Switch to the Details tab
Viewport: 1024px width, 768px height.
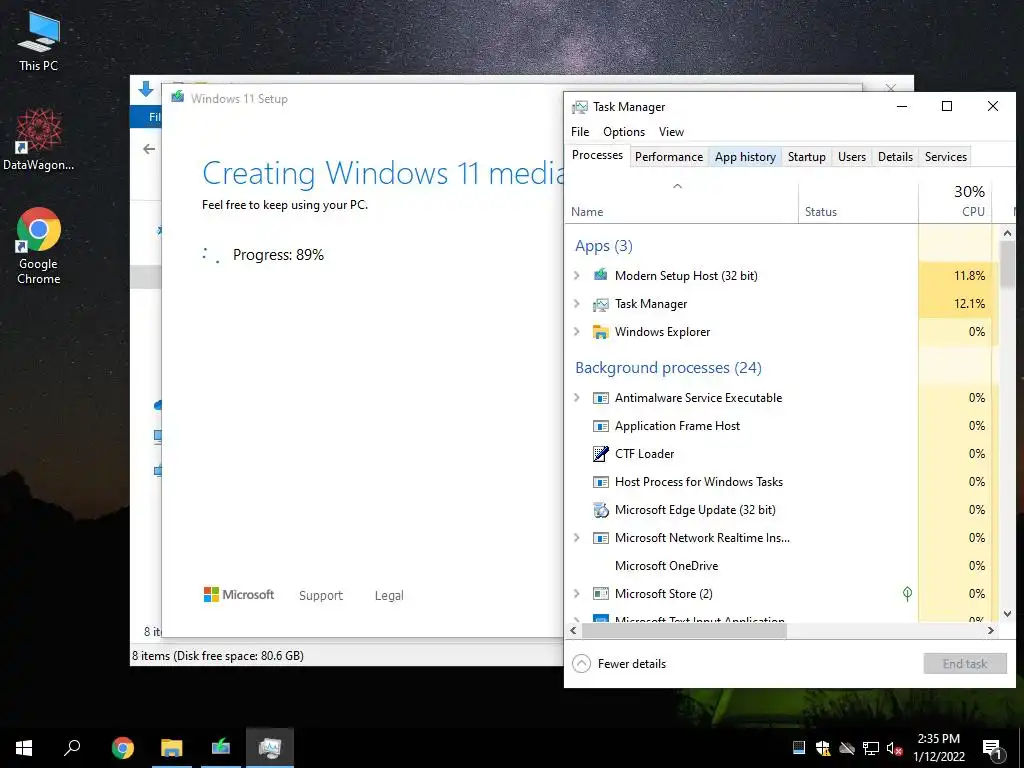895,157
